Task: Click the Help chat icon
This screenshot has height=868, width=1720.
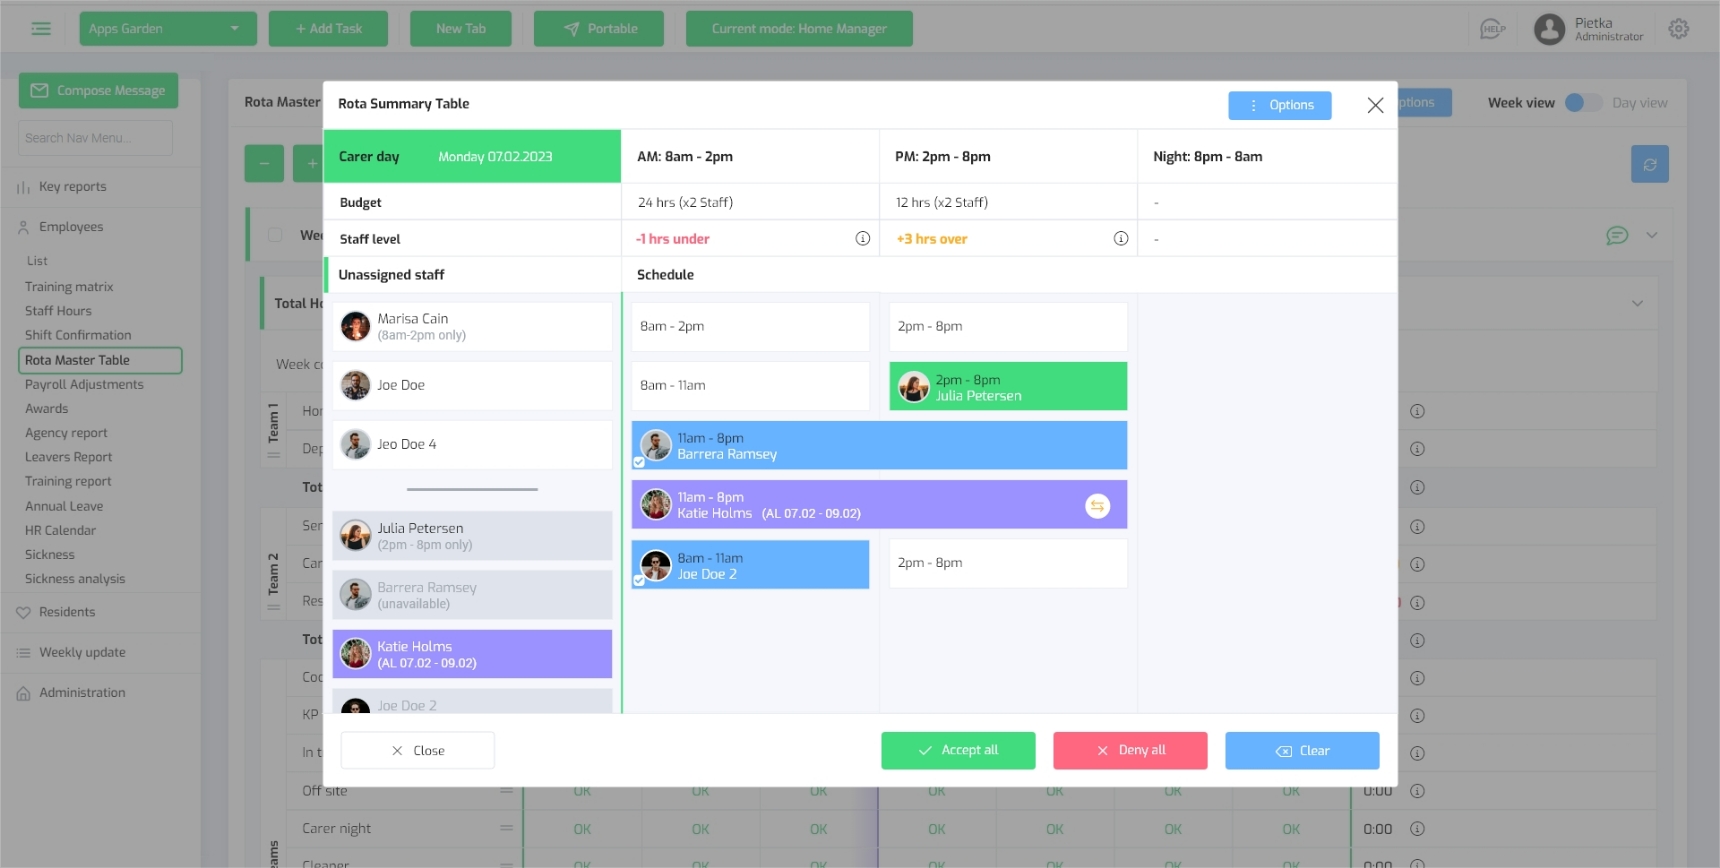Action: tap(1492, 29)
